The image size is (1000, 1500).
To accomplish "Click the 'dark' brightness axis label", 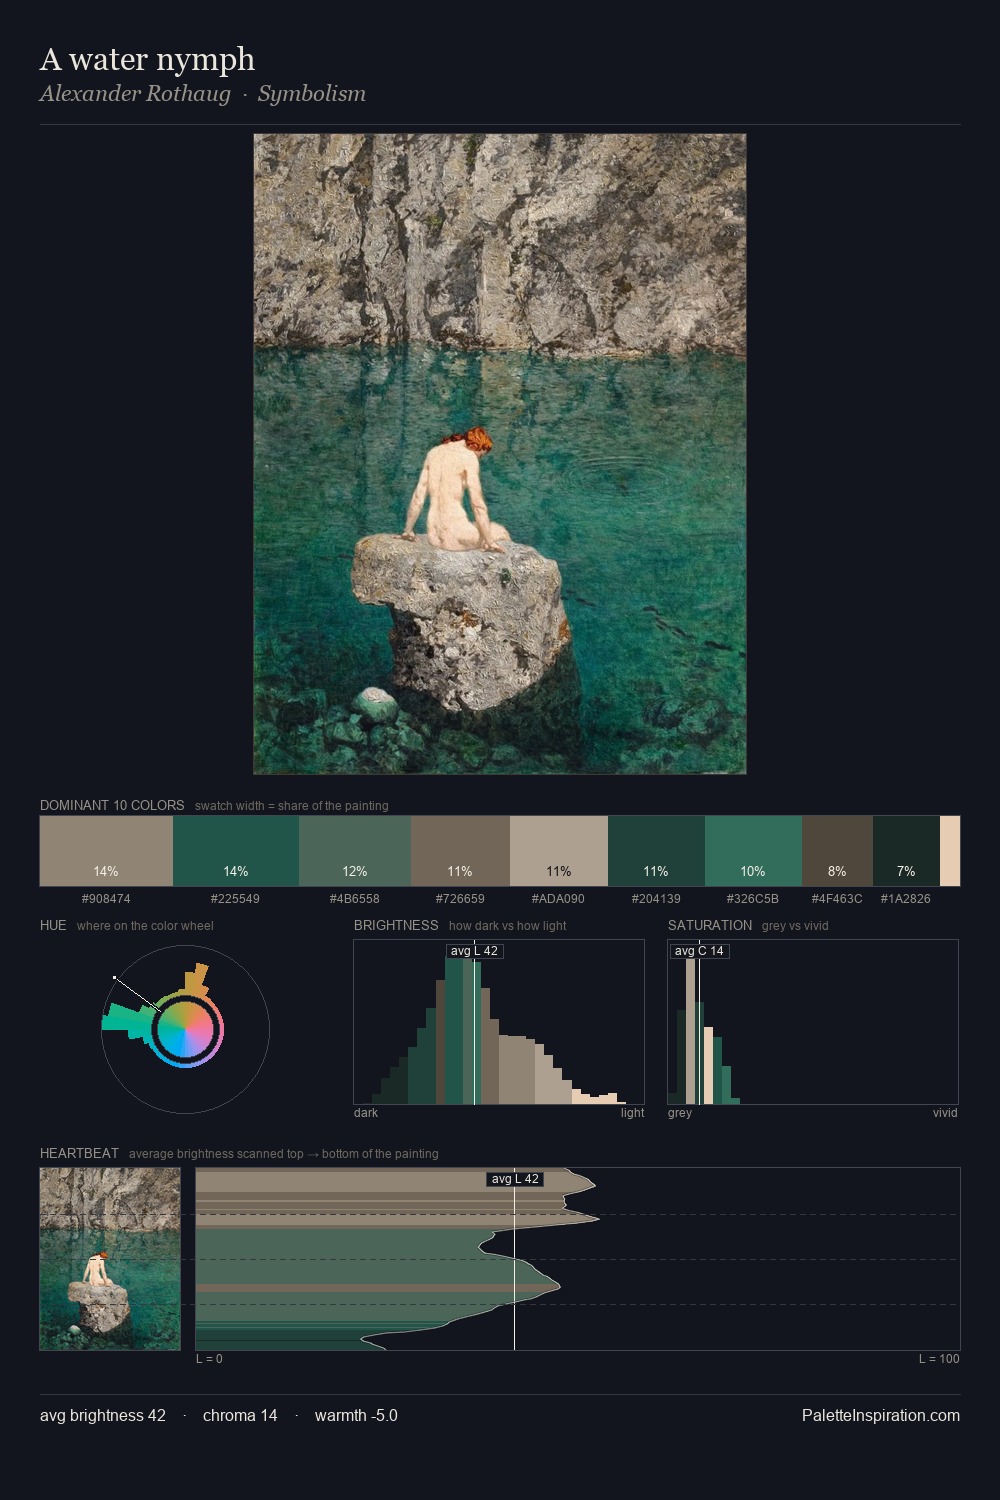I will pos(366,1113).
